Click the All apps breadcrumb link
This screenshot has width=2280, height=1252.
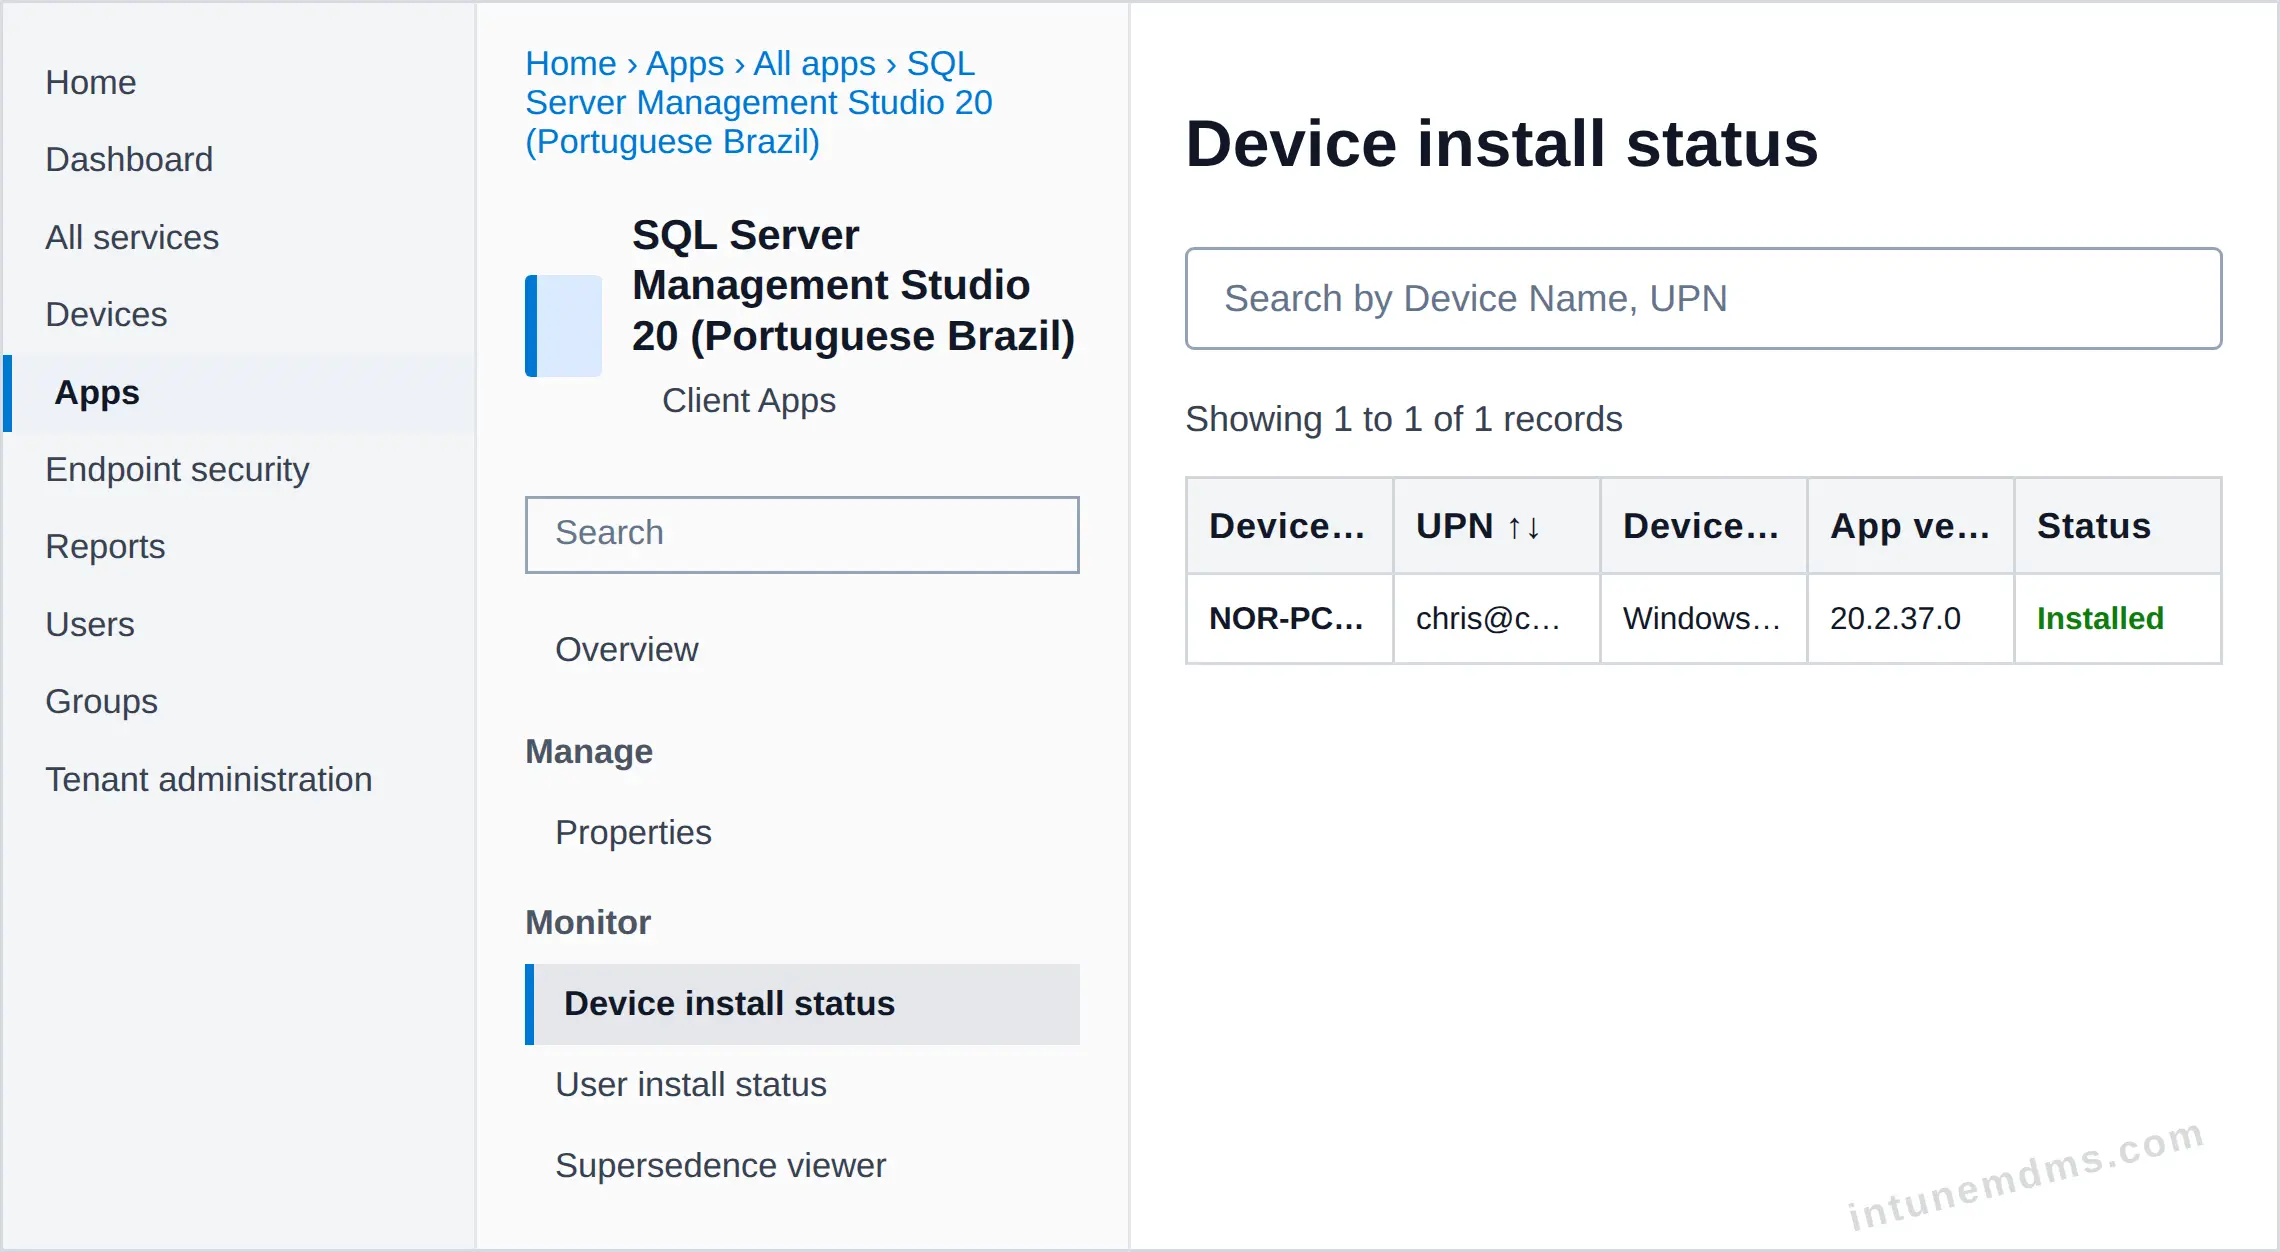tap(814, 63)
